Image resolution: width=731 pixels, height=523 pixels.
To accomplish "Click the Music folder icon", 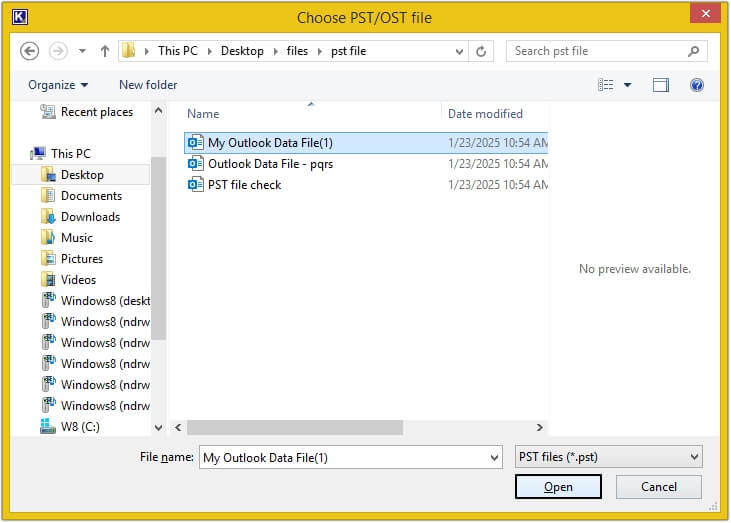I will [x=48, y=237].
